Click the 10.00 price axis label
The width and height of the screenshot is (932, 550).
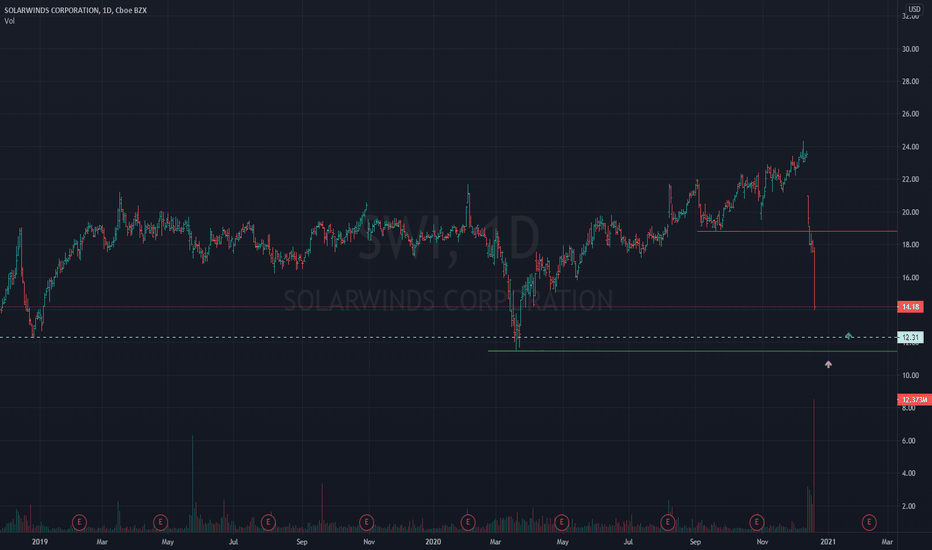911,375
